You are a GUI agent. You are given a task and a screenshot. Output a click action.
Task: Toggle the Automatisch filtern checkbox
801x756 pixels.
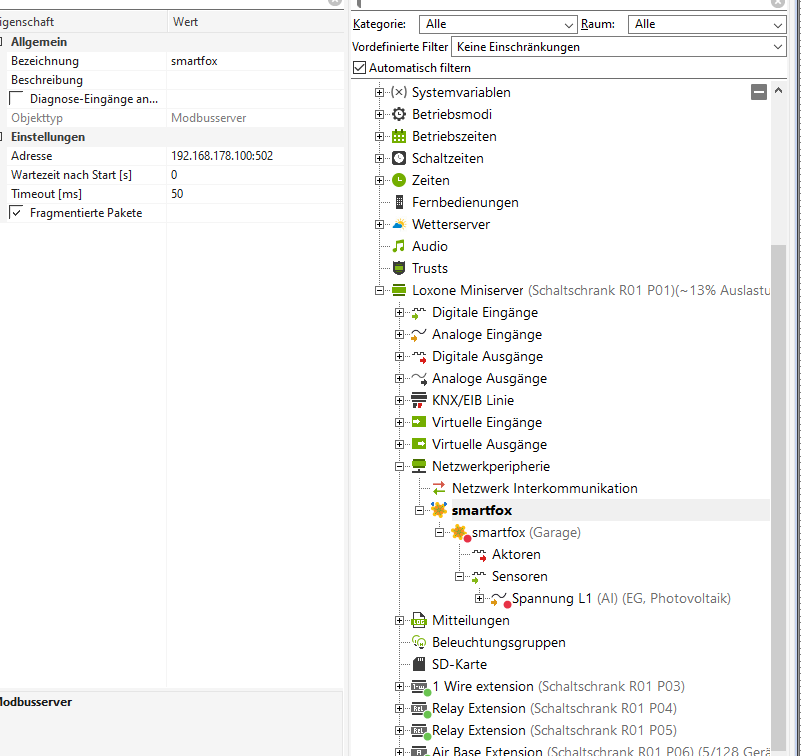coord(360,67)
